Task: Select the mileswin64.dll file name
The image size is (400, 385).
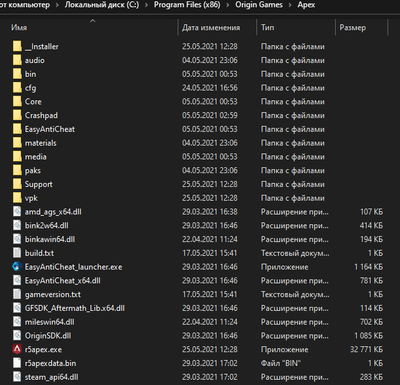Action: point(50,322)
